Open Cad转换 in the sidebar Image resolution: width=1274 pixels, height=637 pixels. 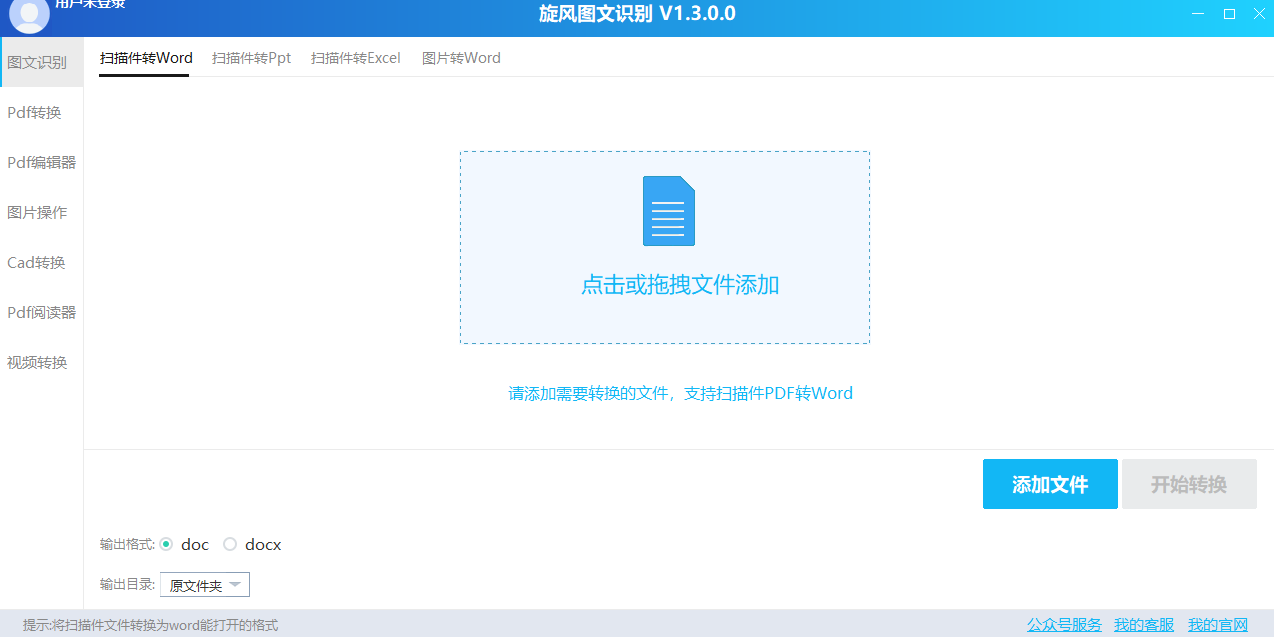coord(36,262)
